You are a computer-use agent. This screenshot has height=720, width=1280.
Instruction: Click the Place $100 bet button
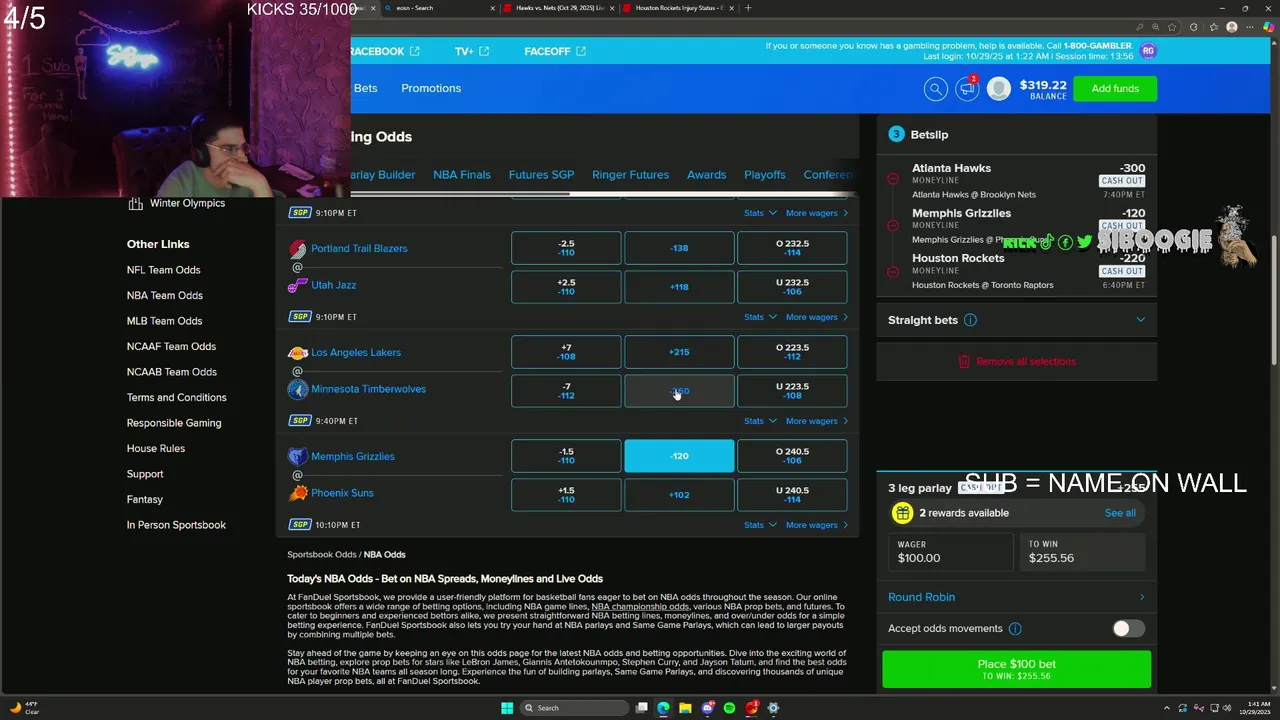(x=1016, y=669)
